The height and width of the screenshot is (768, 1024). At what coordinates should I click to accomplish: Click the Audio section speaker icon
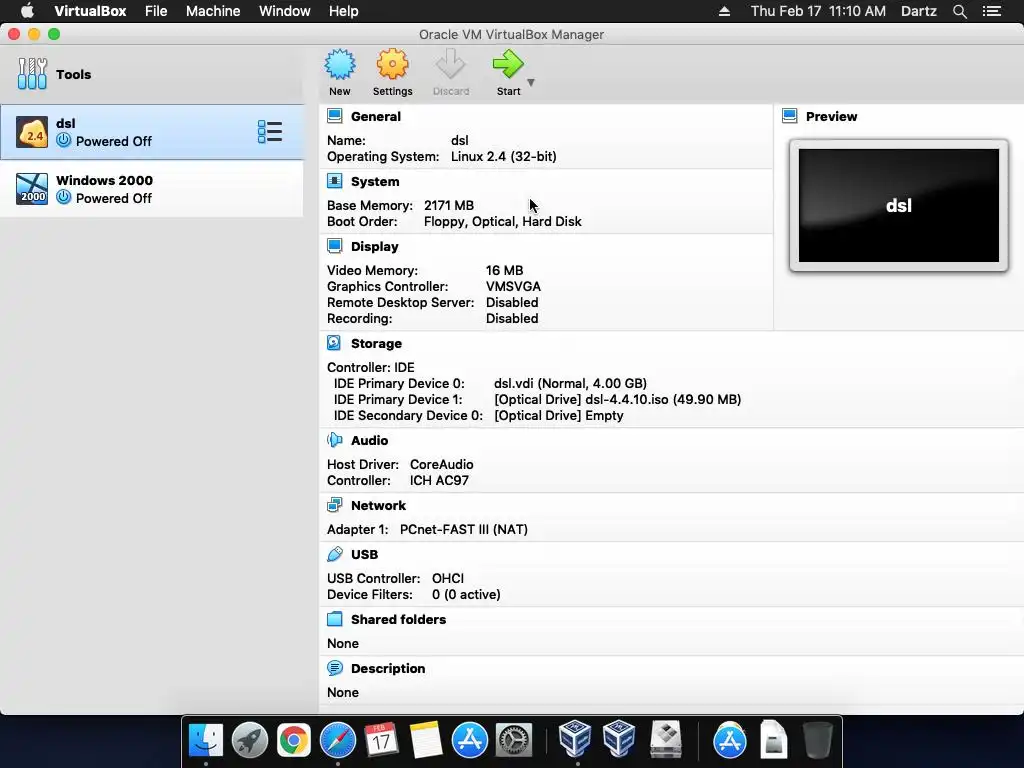pos(334,440)
